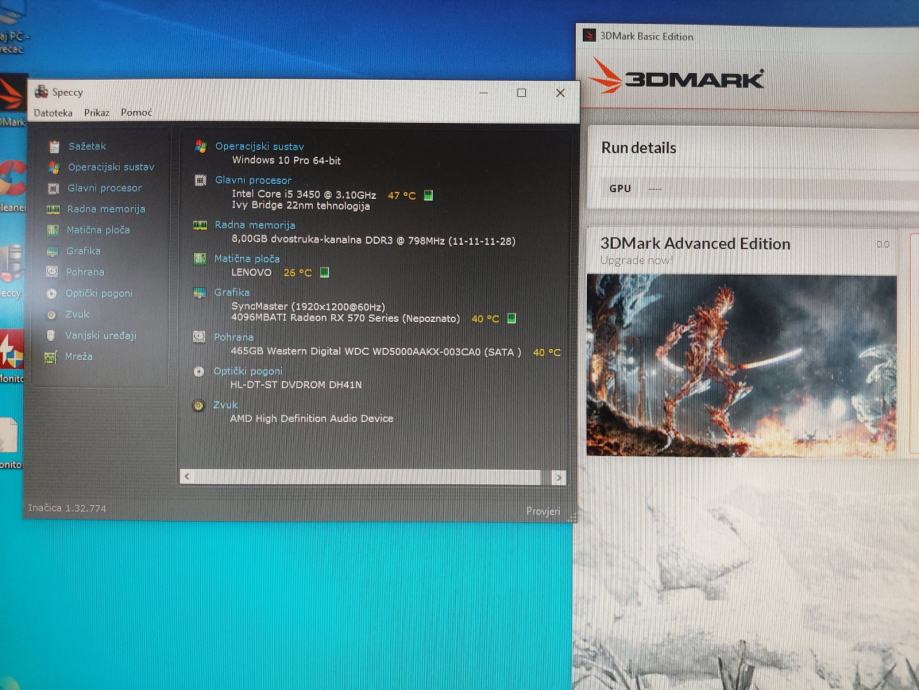
Task: Click the horizontal scrollbar right arrow
Action: click(x=559, y=478)
